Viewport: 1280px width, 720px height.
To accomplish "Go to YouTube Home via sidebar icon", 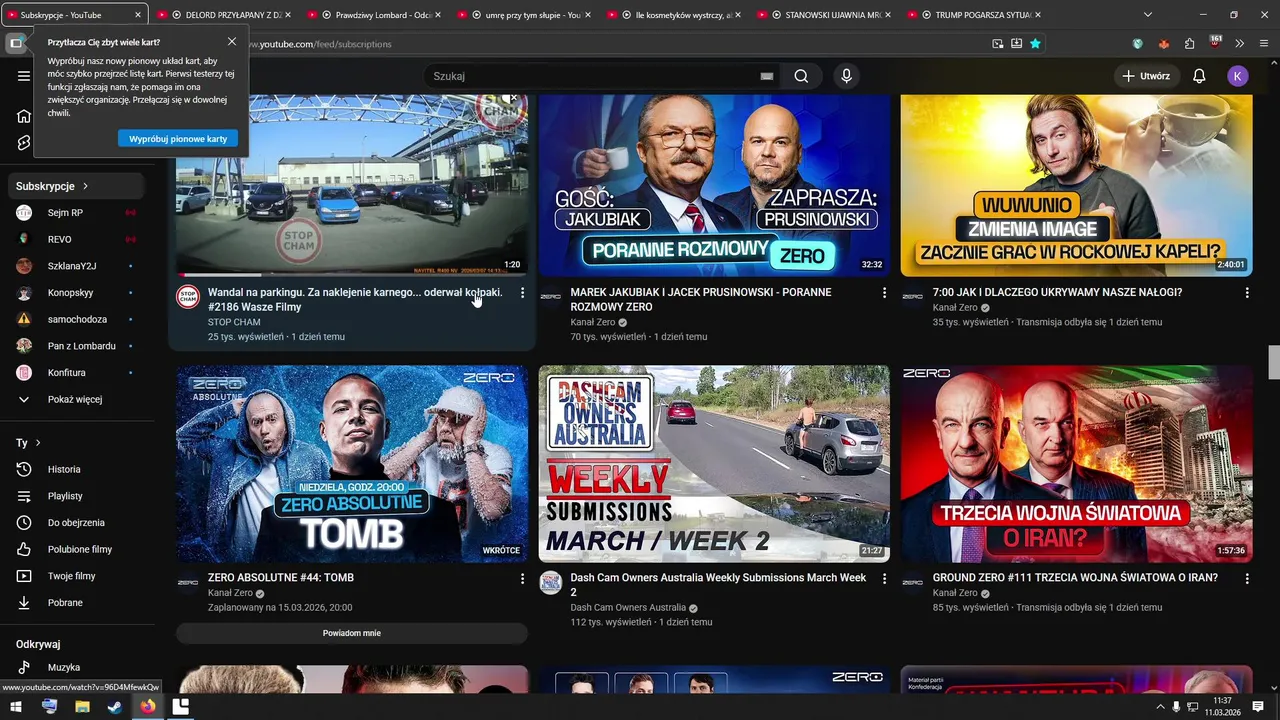I will click(x=24, y=116).
